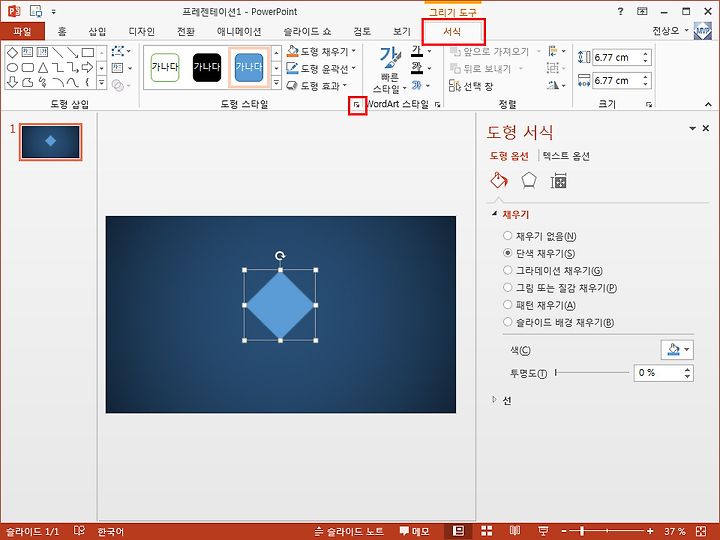This screenshot has height=540, width=720.
Task: Switch to the 애니메이션 tab
Action: pos(239,31)
